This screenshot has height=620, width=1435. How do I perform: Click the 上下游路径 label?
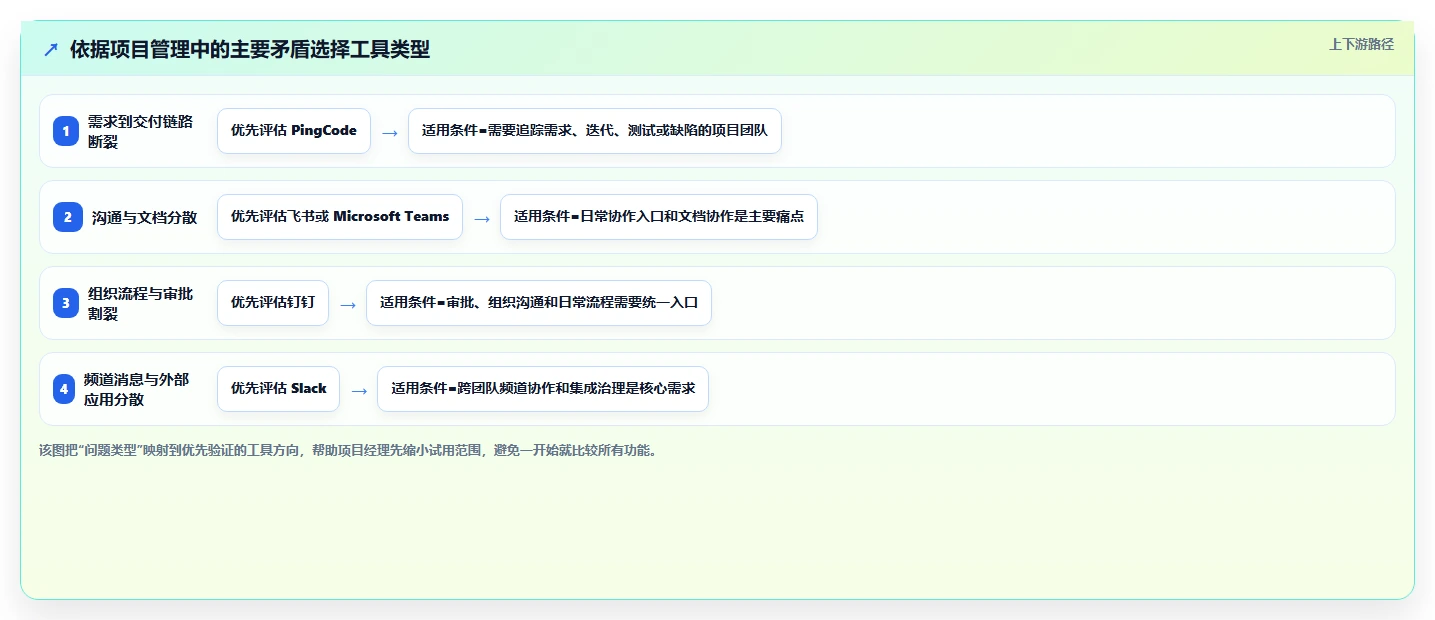click(x=1361, y=44)
